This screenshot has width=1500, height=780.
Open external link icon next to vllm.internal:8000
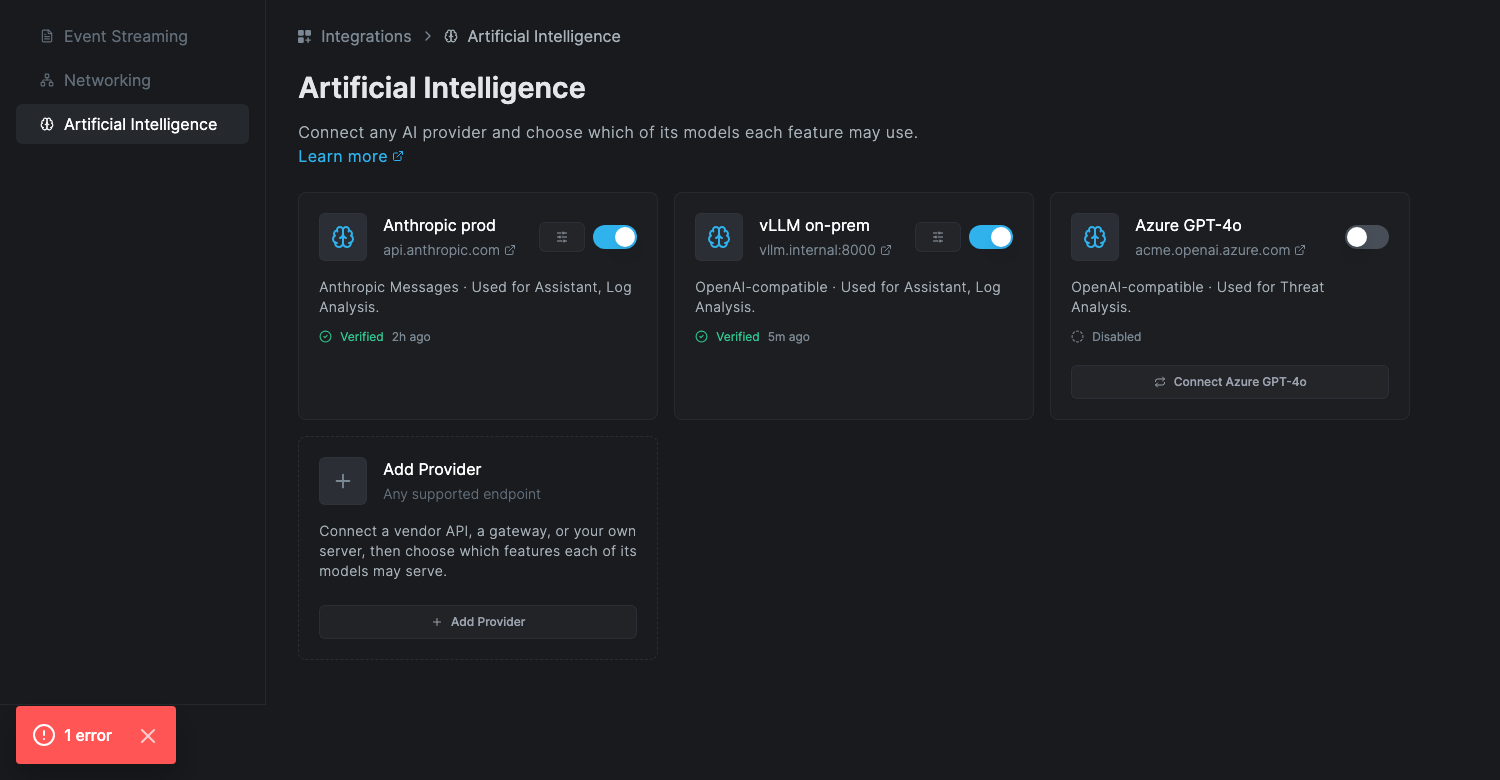pyautogui.click(x=886, y=250)
